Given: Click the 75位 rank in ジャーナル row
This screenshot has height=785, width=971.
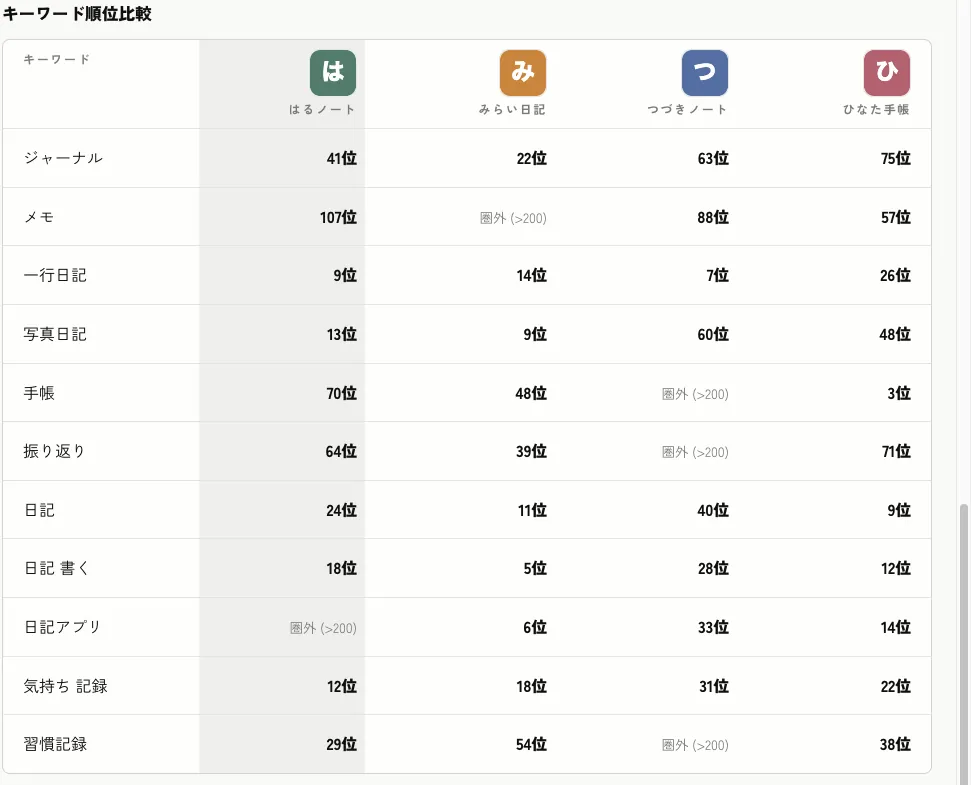Looking at the screenshot, I should (895, 158).
